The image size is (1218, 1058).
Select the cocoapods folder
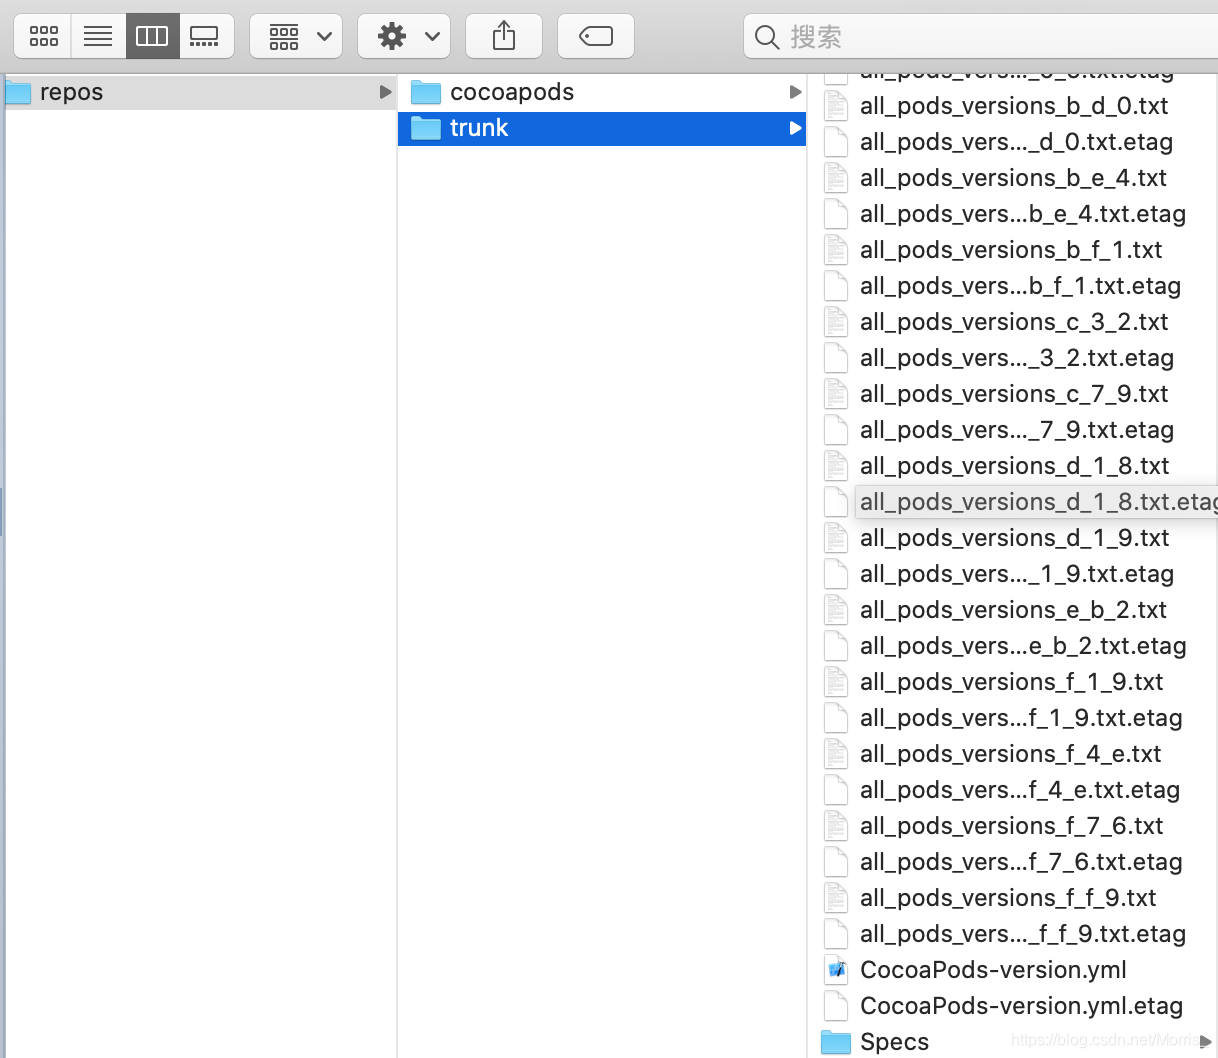(602, 92)
